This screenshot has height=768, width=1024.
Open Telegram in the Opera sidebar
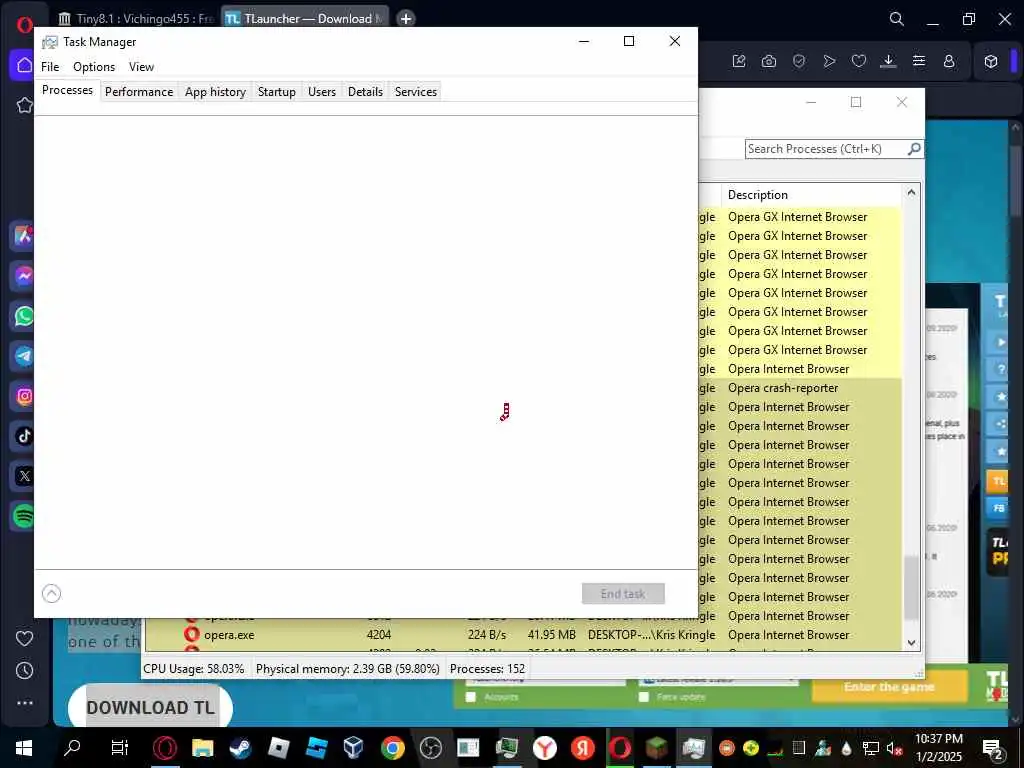tap(24, 356)
